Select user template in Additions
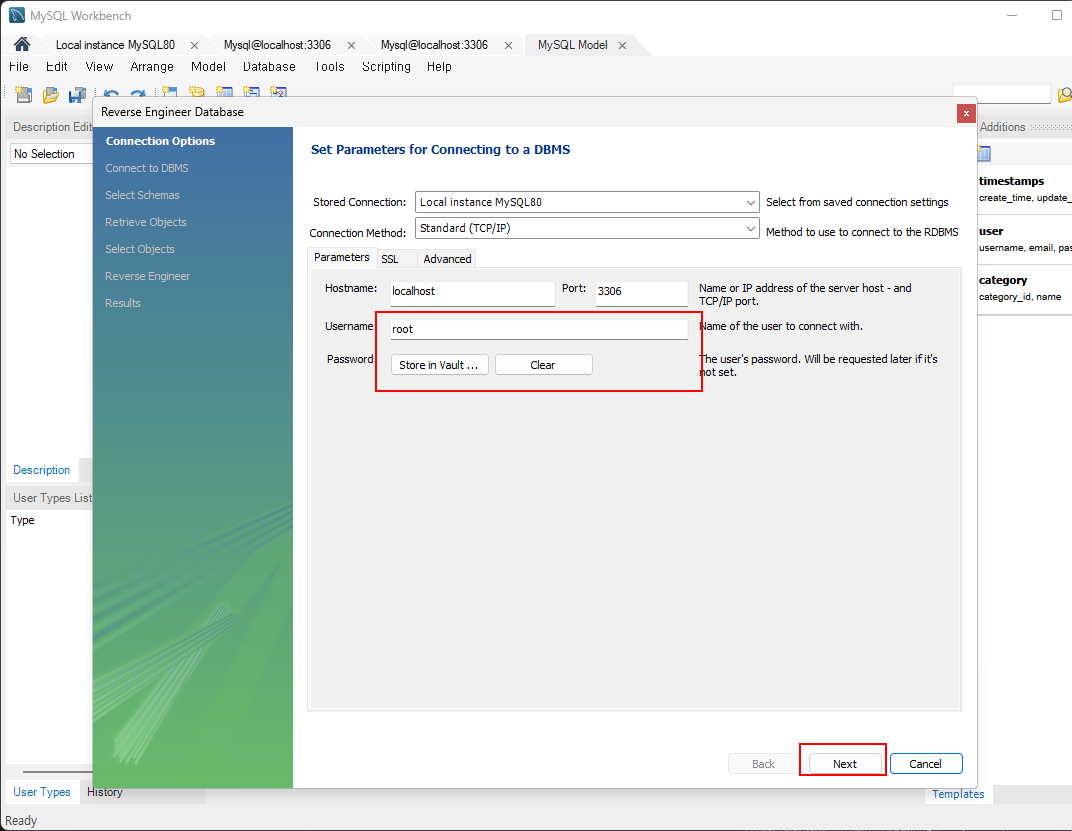Viewport: 1072px width, 831px height. [x=1024, y=239]
